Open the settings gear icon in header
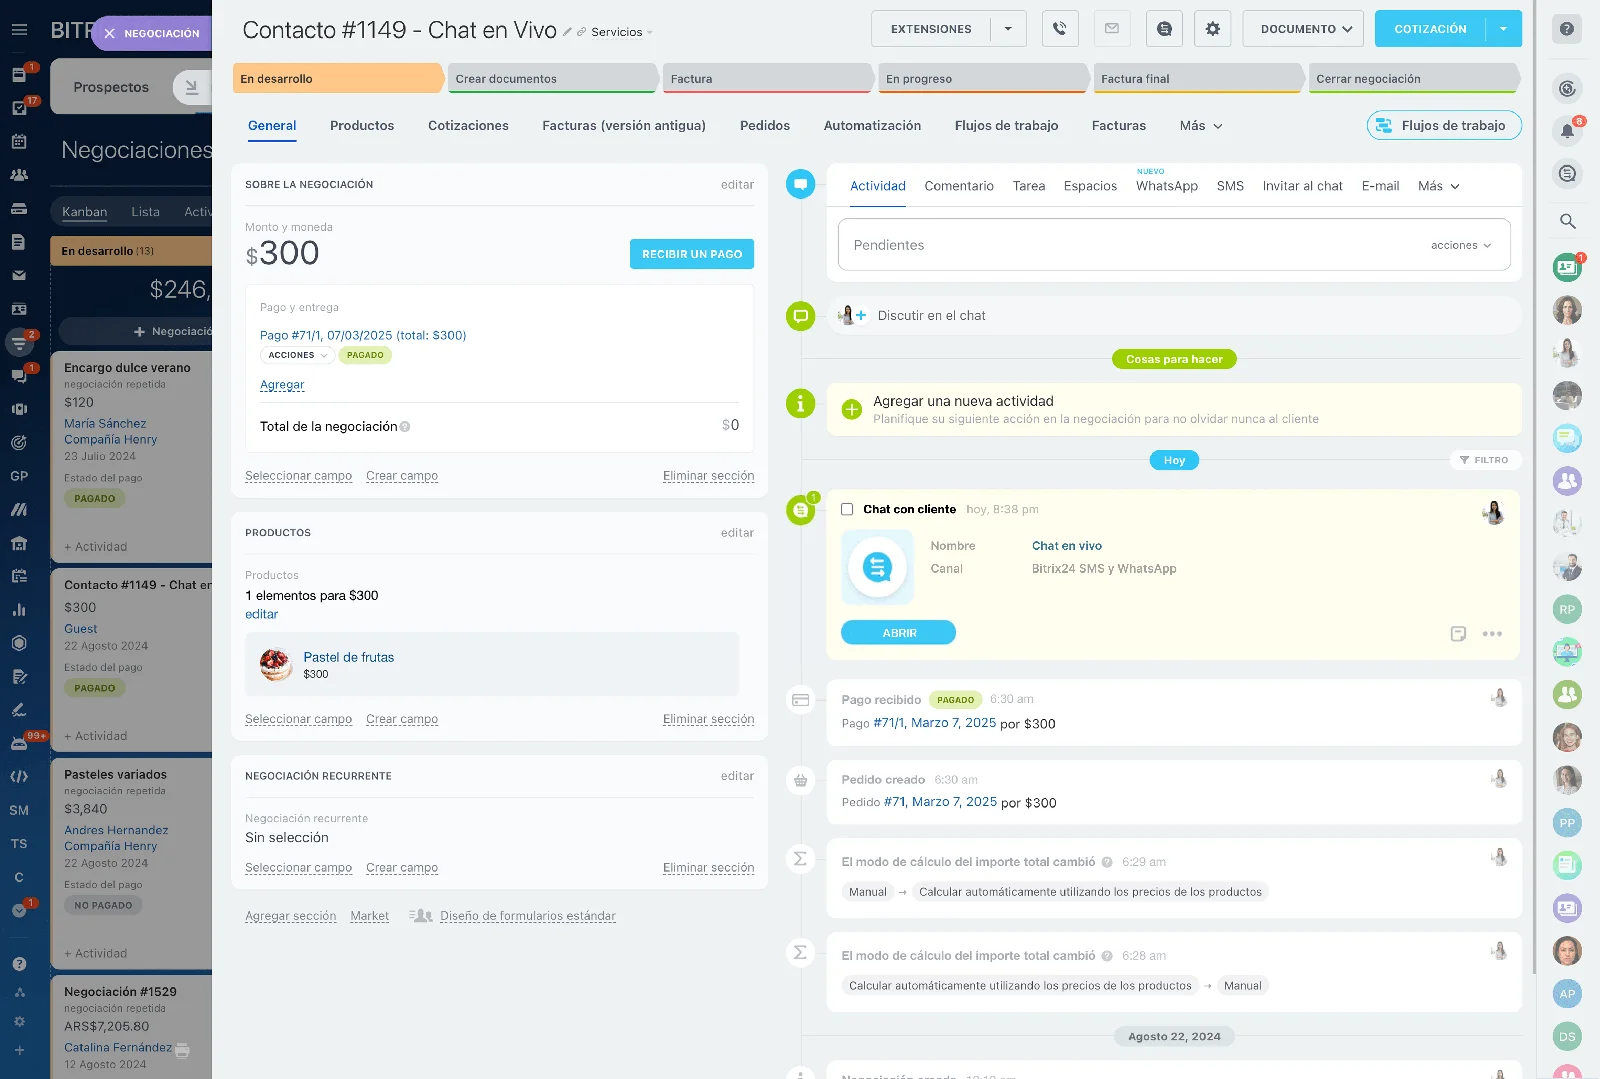Viewport: 1600px width, 1079px height. 1212,29
